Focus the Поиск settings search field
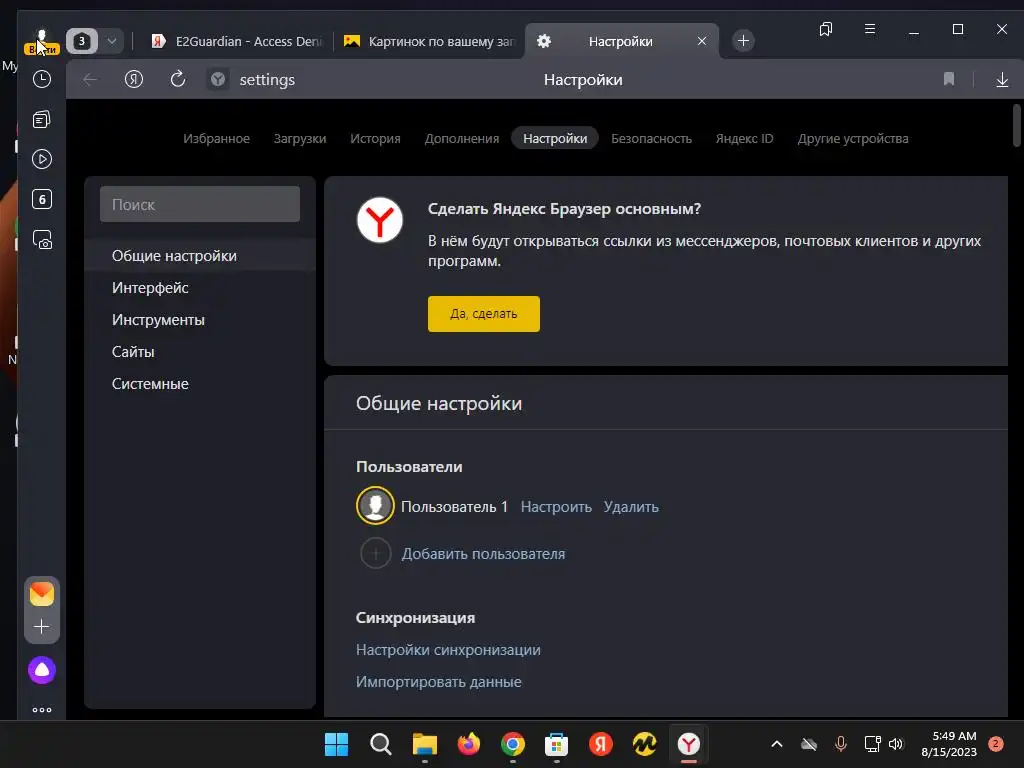The height and width of the screenshot is (768, 1024). (200, 204)
